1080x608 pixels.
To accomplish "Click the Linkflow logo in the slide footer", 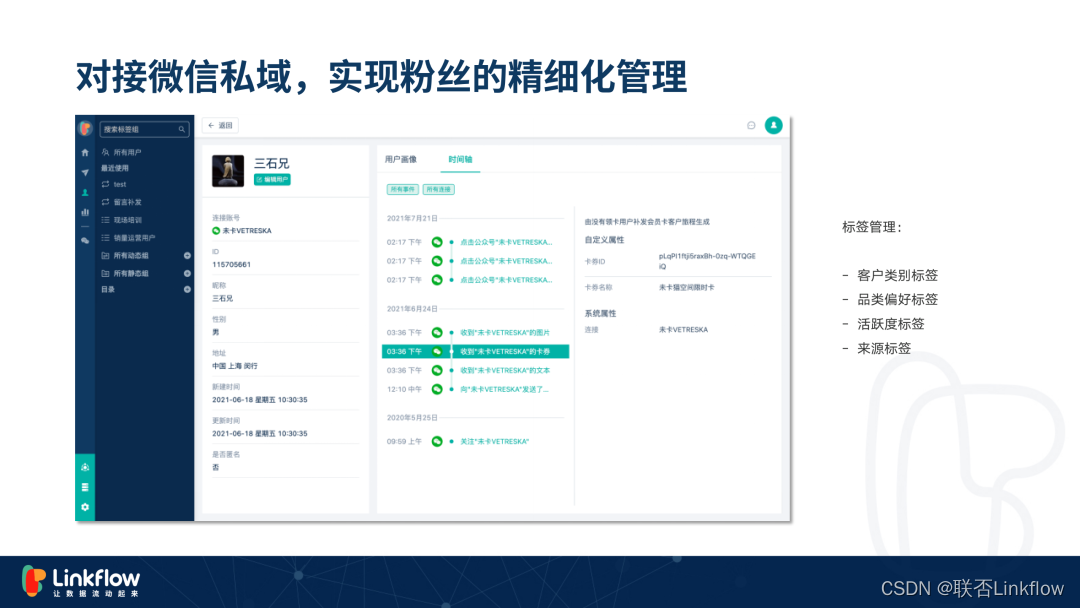I will pos(81,582).
